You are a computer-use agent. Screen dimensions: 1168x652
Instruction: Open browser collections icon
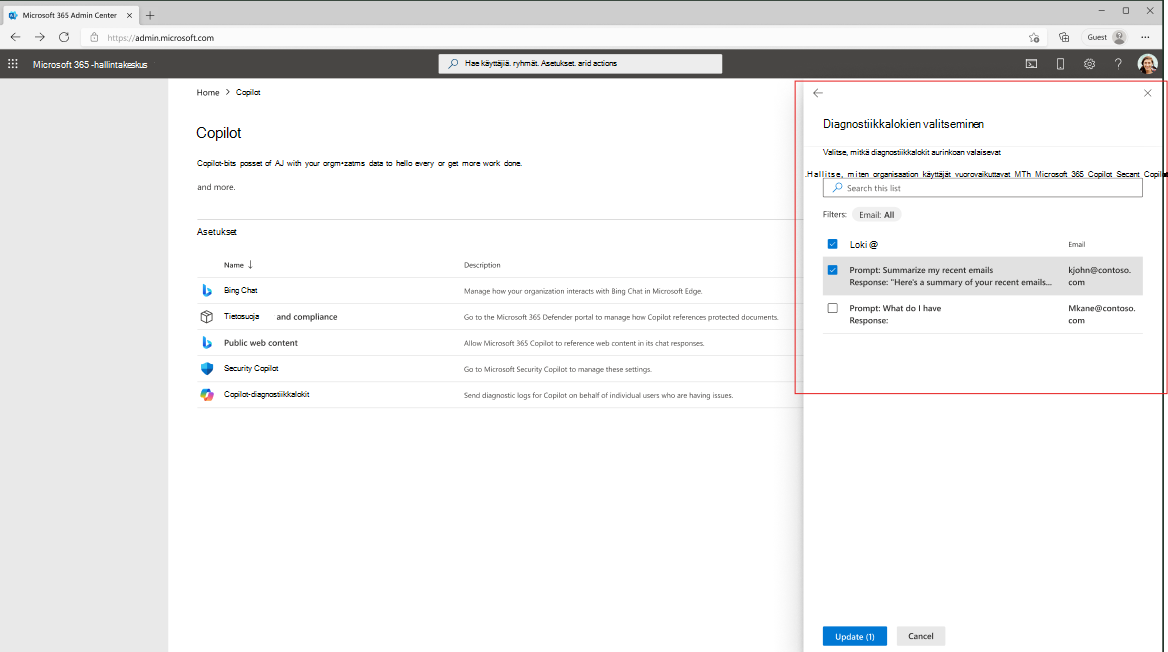pyautogui.click(x=1064, y=37)
